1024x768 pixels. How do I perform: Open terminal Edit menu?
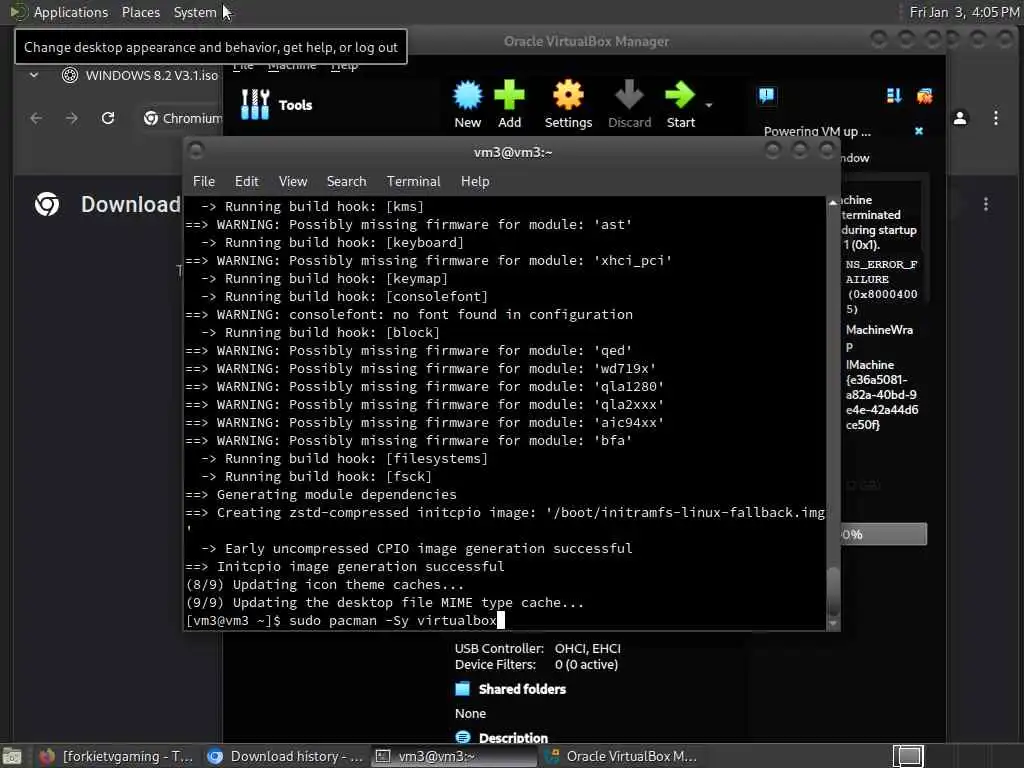pyautogui.click(x=246, y=182)
